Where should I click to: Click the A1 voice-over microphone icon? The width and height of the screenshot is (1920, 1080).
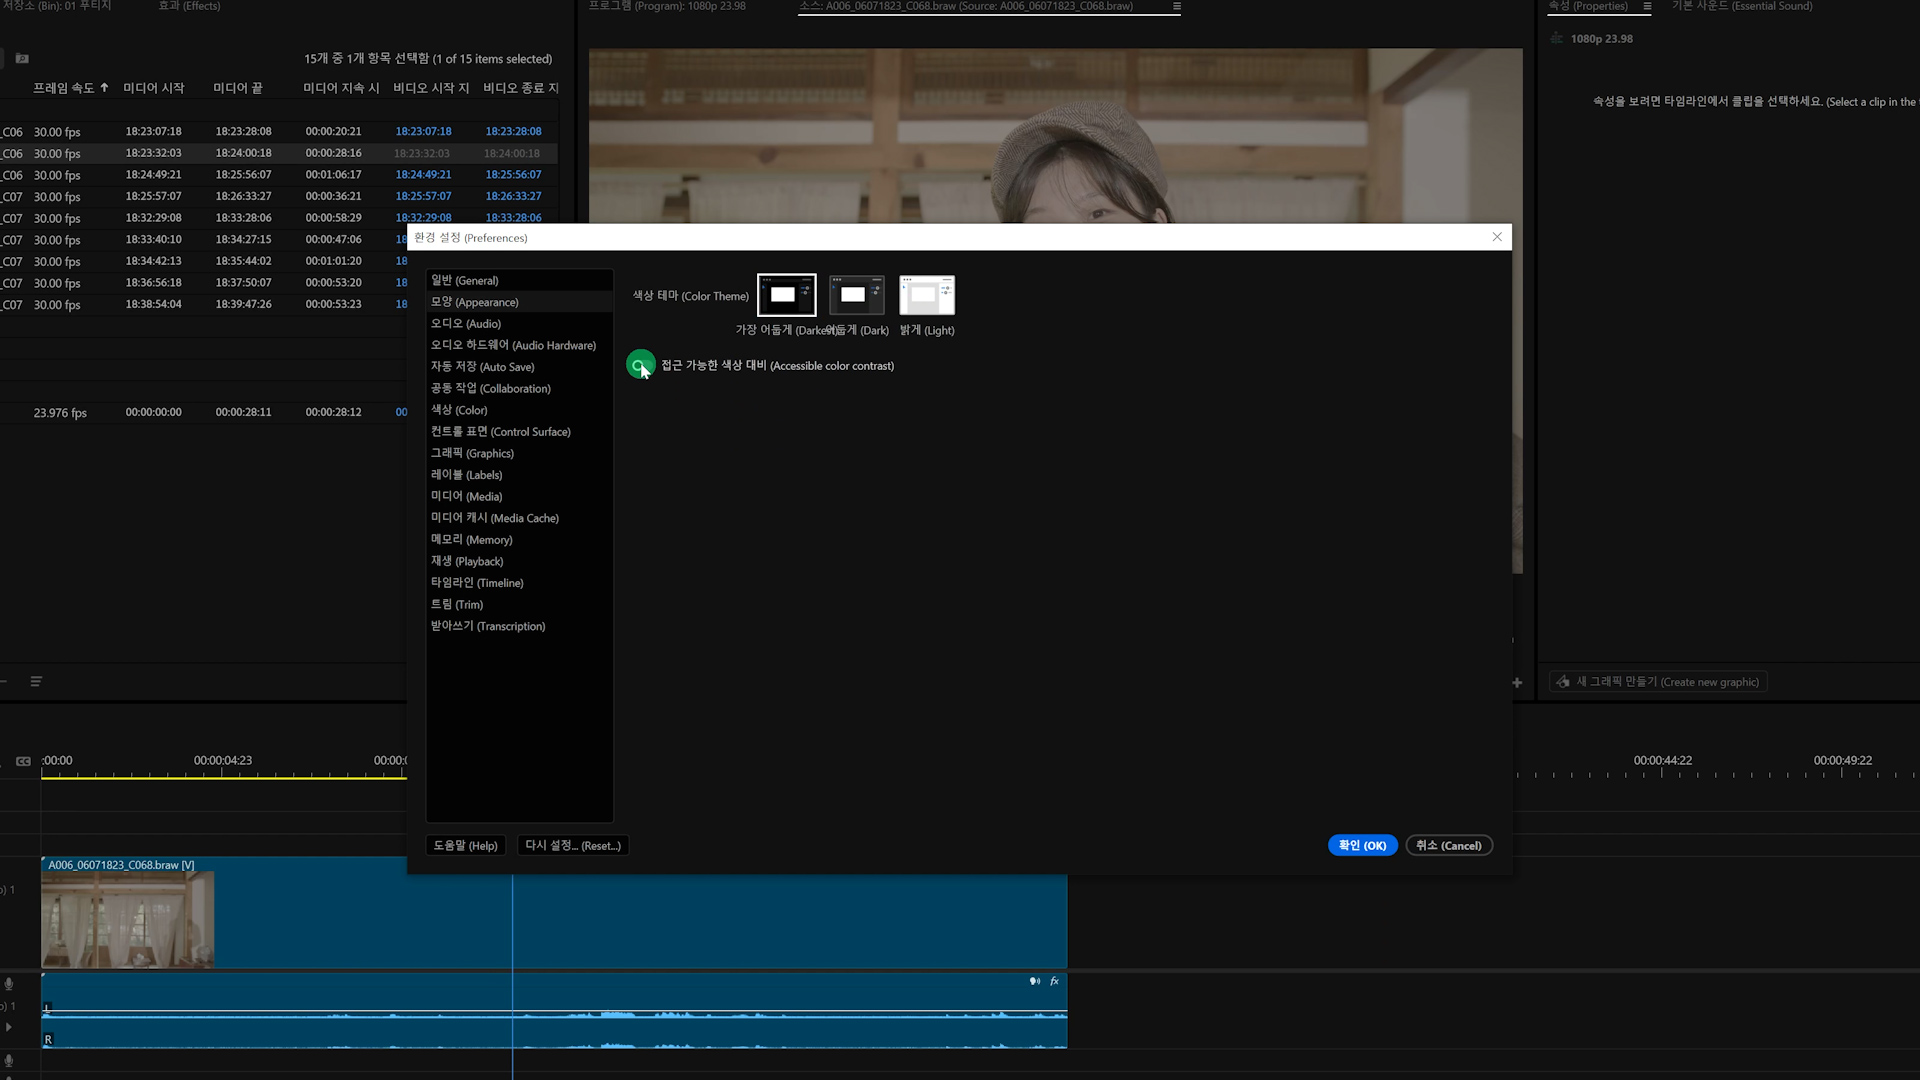[9, 984]
